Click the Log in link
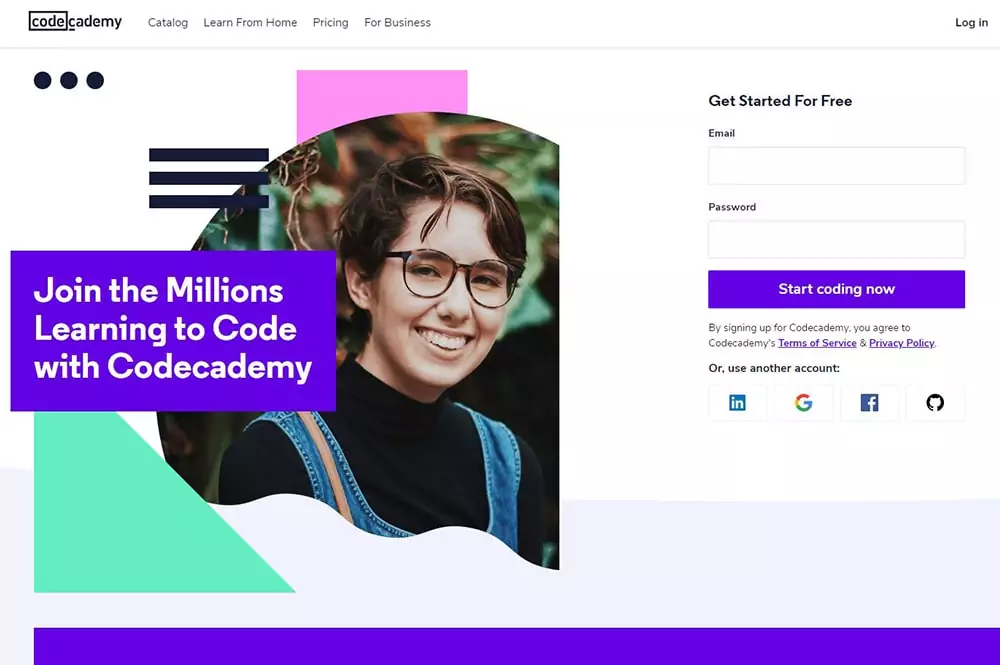The height and width of the screenshot is (665, 1000). tap(971, 22)
